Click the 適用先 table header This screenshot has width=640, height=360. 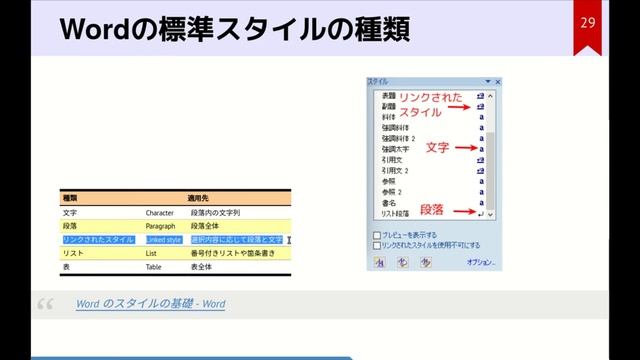pyautogui.click(x=198, y=198)
